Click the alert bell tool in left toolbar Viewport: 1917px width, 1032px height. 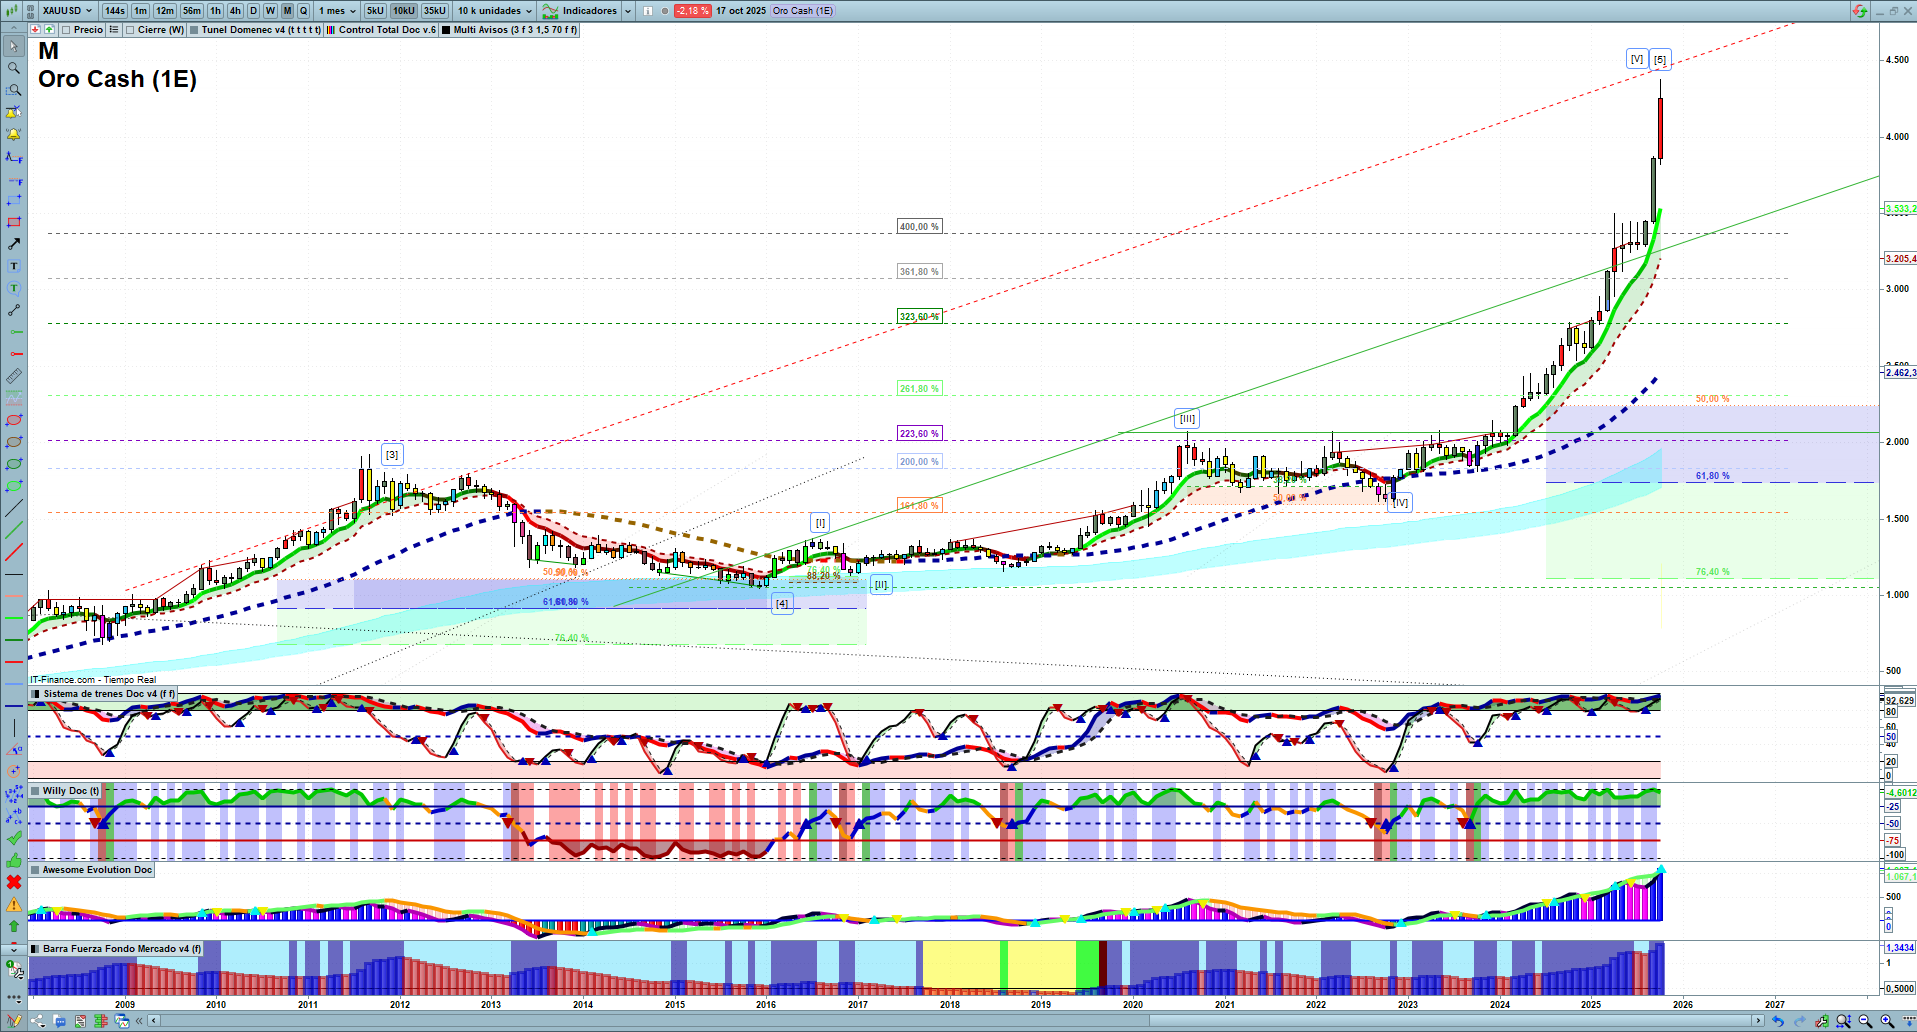point(14,134)
